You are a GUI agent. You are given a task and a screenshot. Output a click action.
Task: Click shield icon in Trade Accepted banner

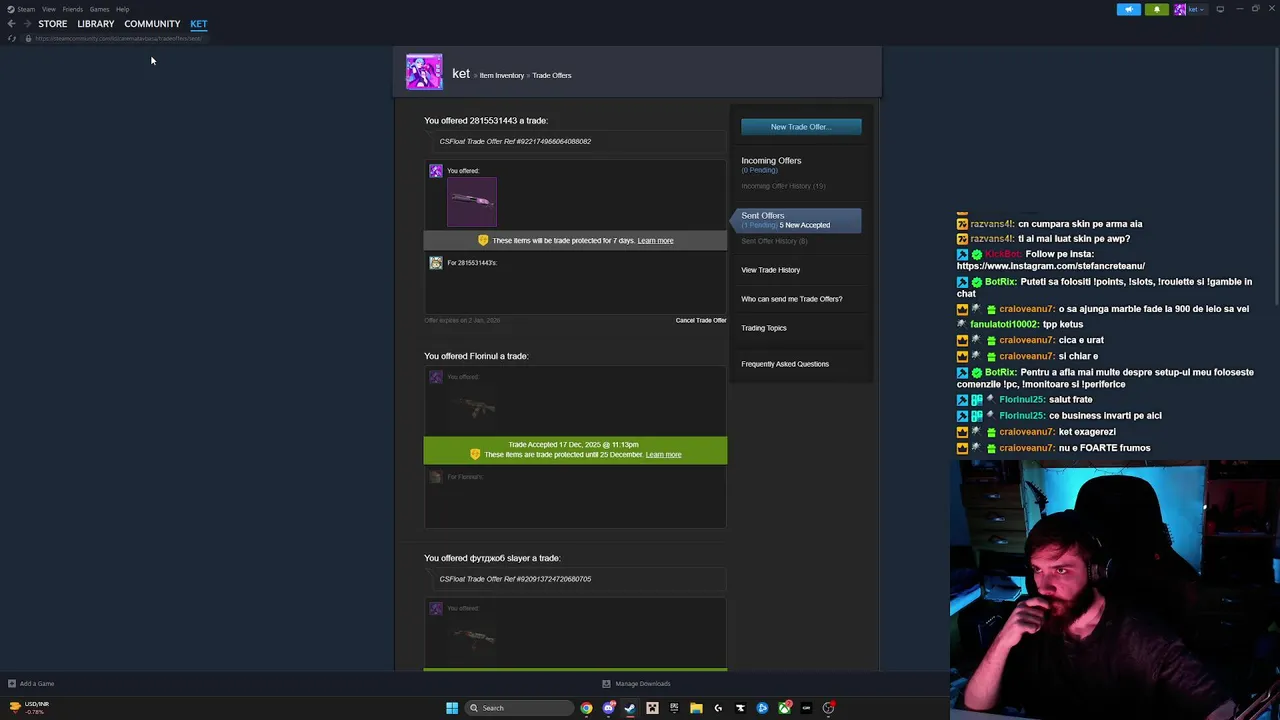pos(475,454)
